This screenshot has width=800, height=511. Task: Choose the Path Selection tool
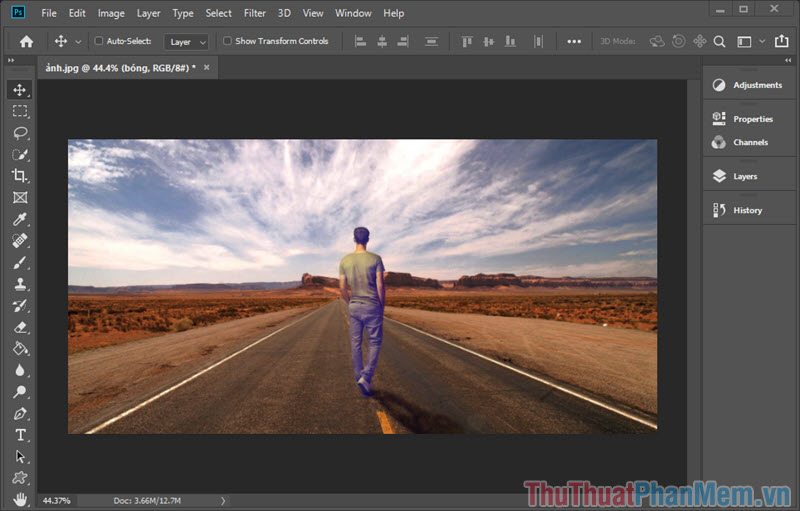[x=19, y=456]
